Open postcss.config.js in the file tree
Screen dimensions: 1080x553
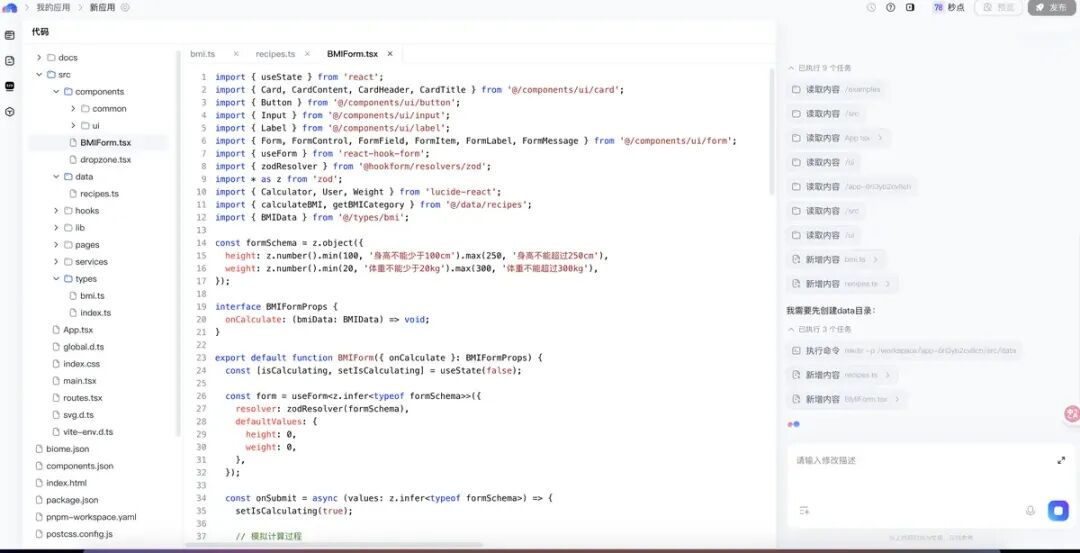pyautogui.click(x=72, y=534)
